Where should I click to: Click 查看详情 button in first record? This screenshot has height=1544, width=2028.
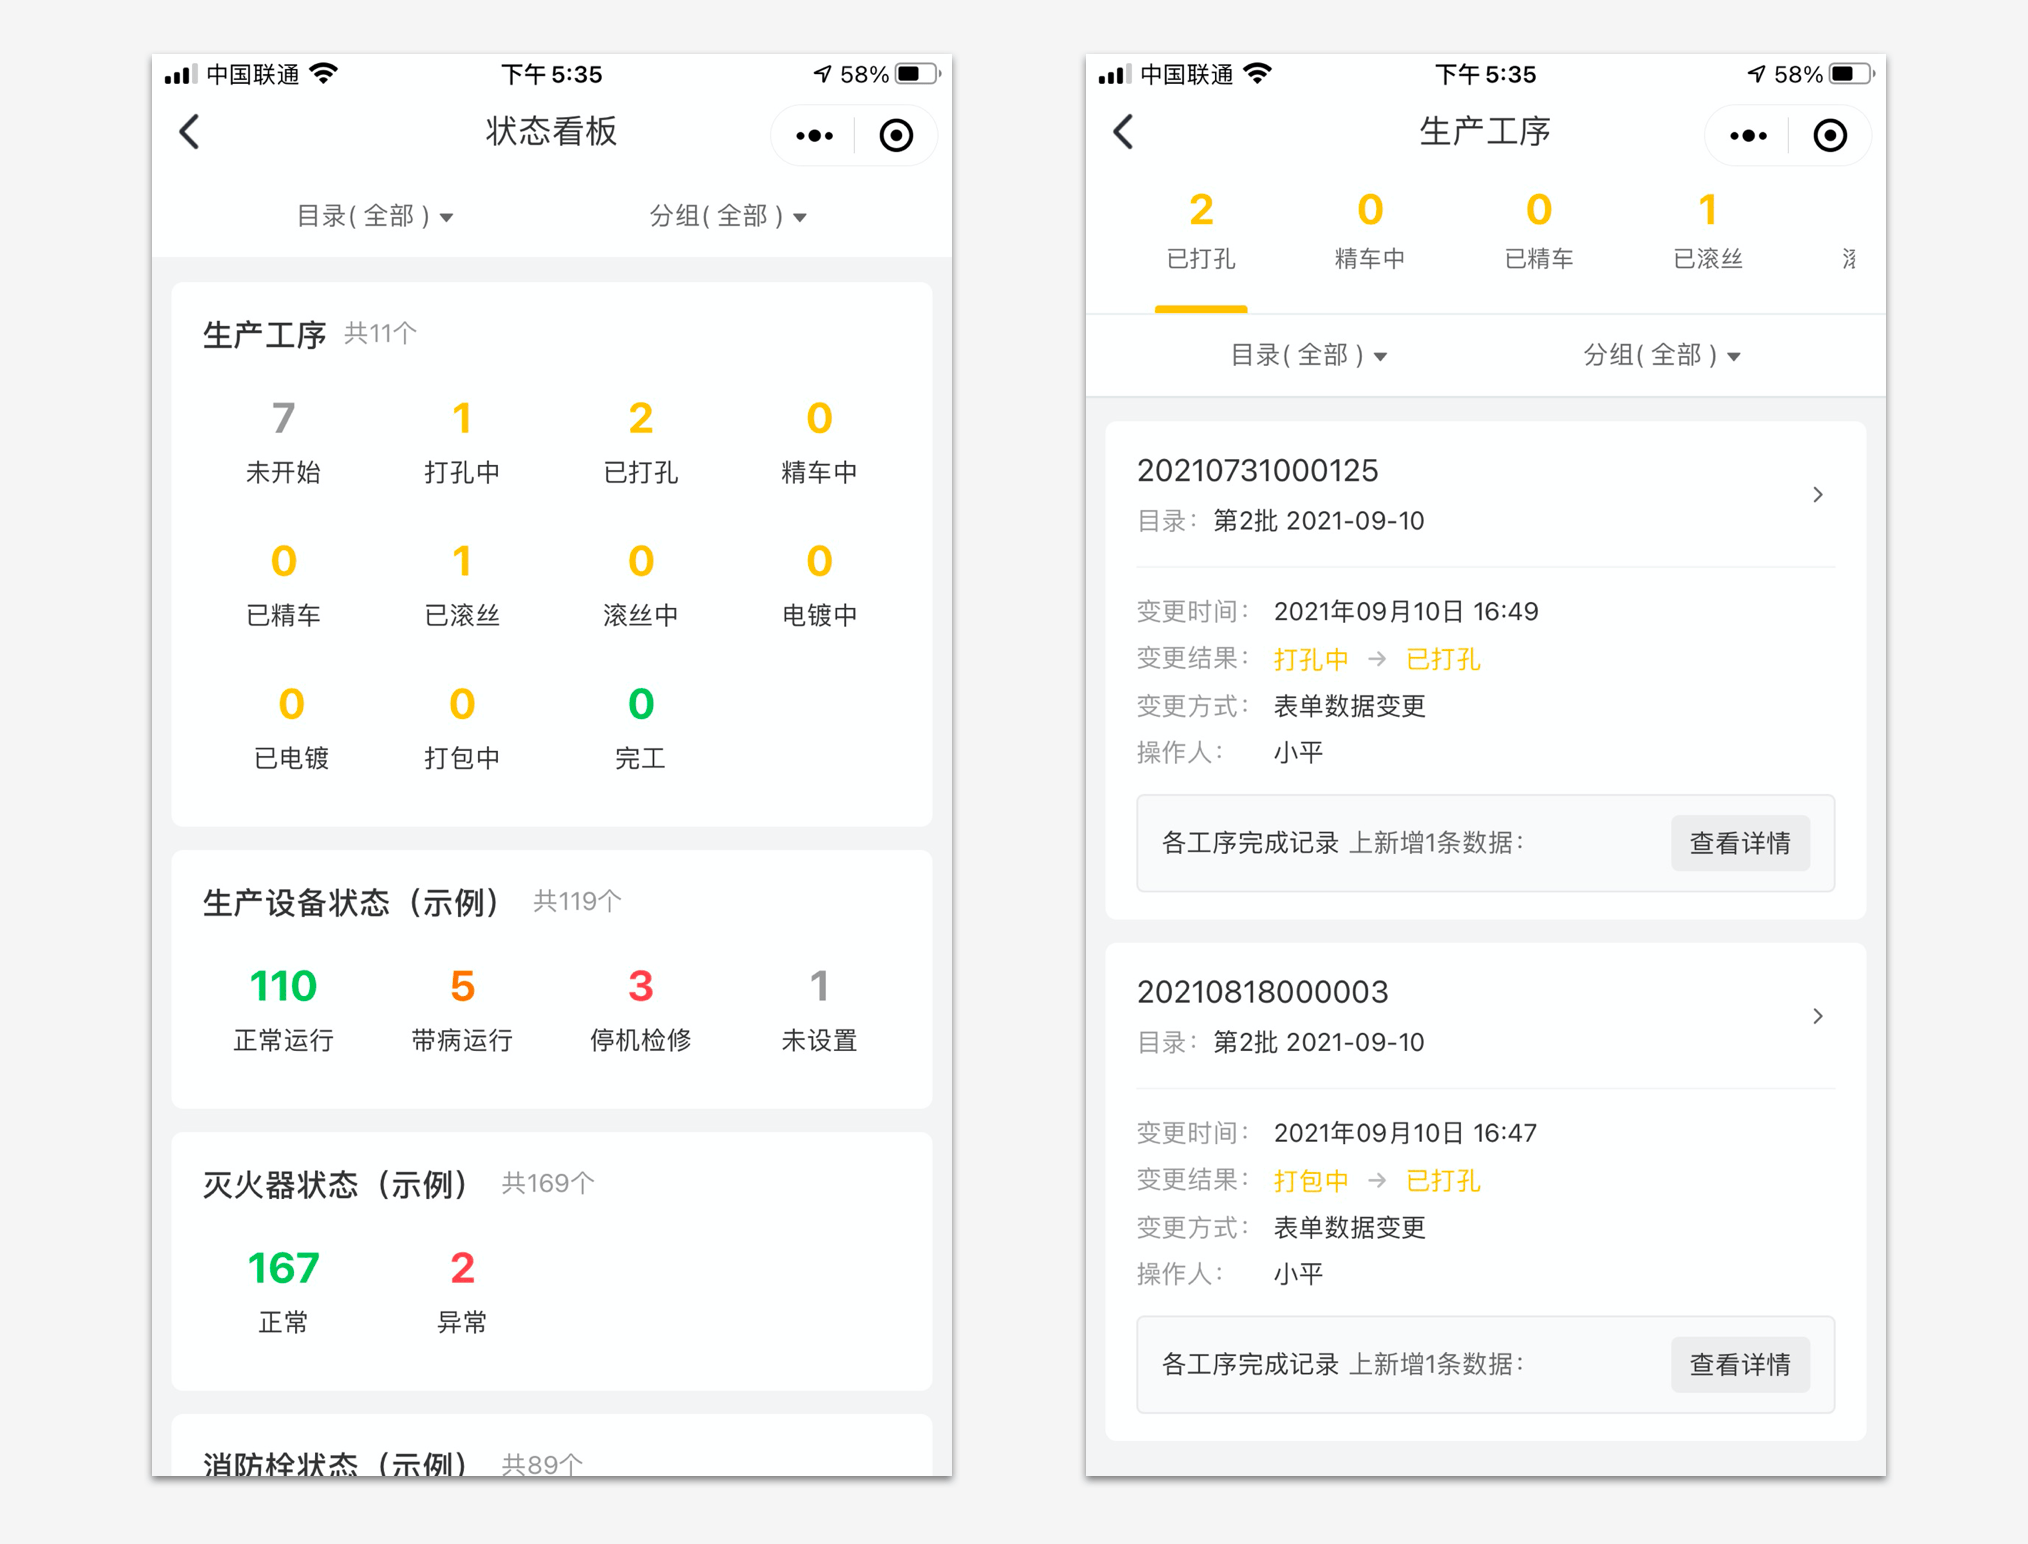(1739, 843)
